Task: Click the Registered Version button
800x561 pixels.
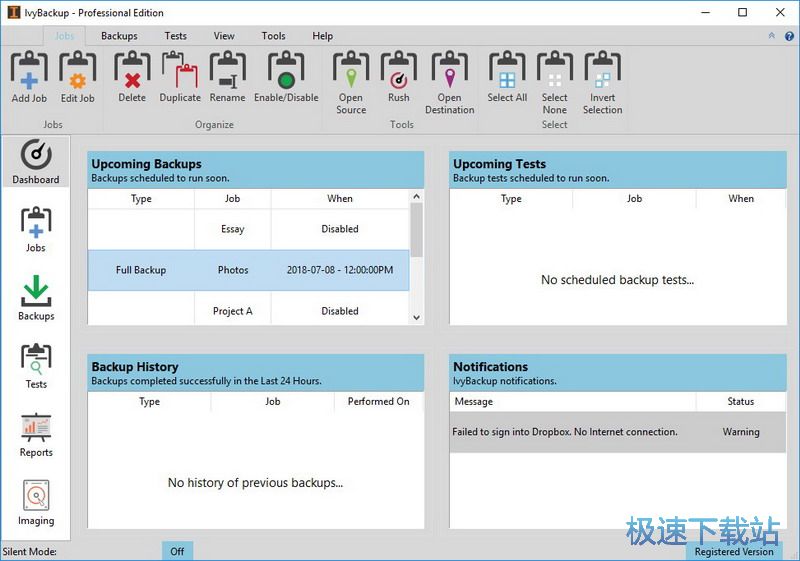Action: pos(733,551)
